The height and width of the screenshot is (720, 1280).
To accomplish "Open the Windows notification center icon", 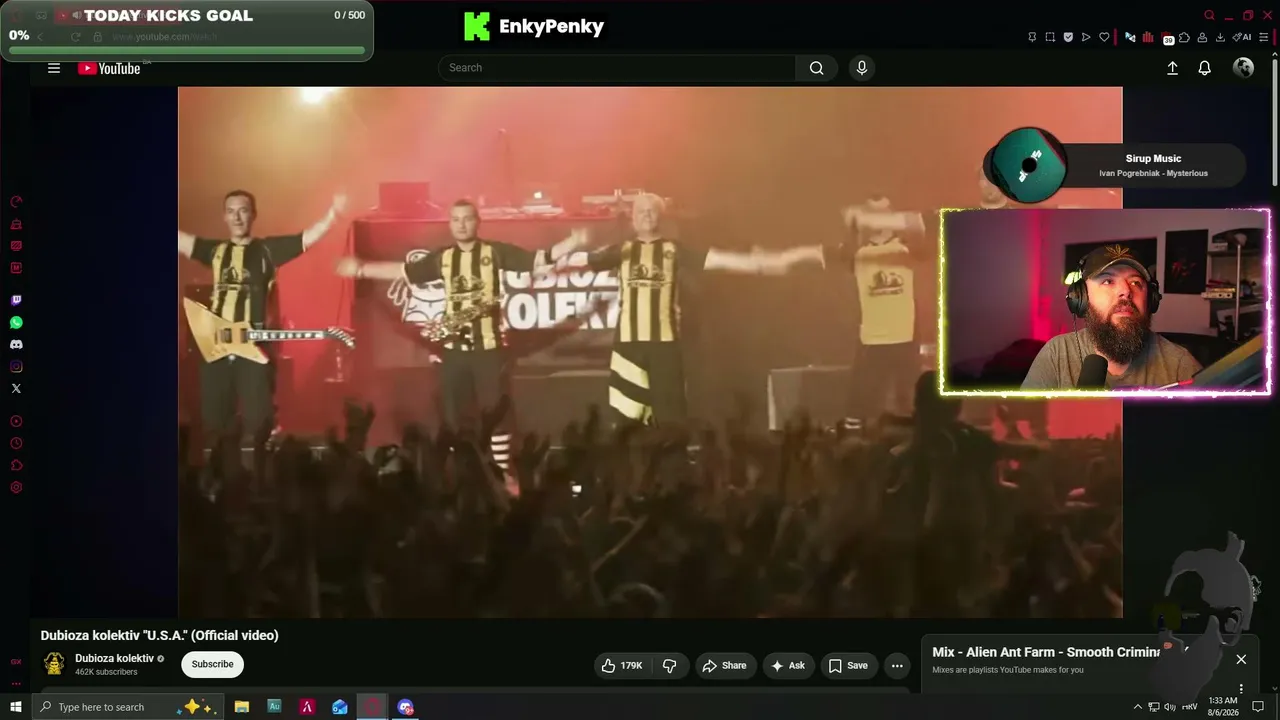I will [x=1259, y=707].
